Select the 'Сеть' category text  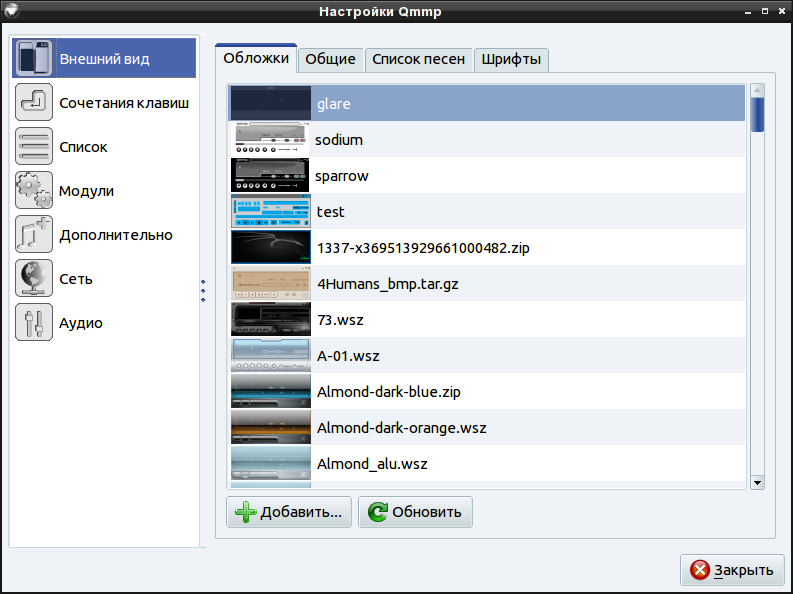76,279
